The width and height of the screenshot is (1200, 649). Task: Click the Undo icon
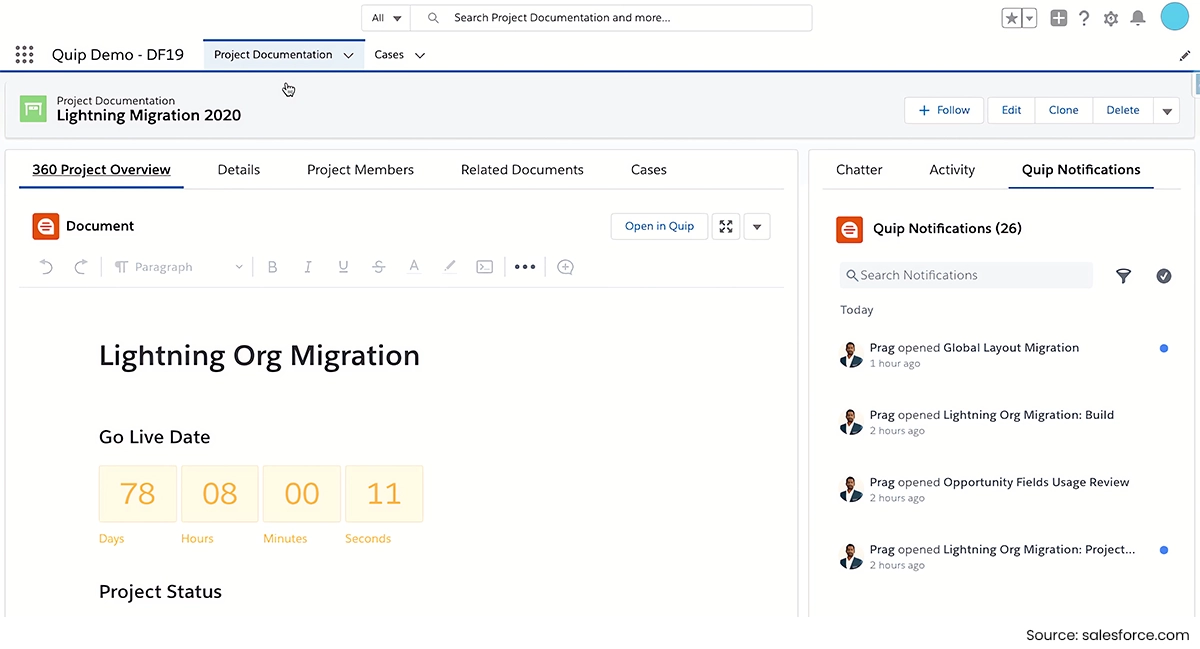(x=46, y=267)
